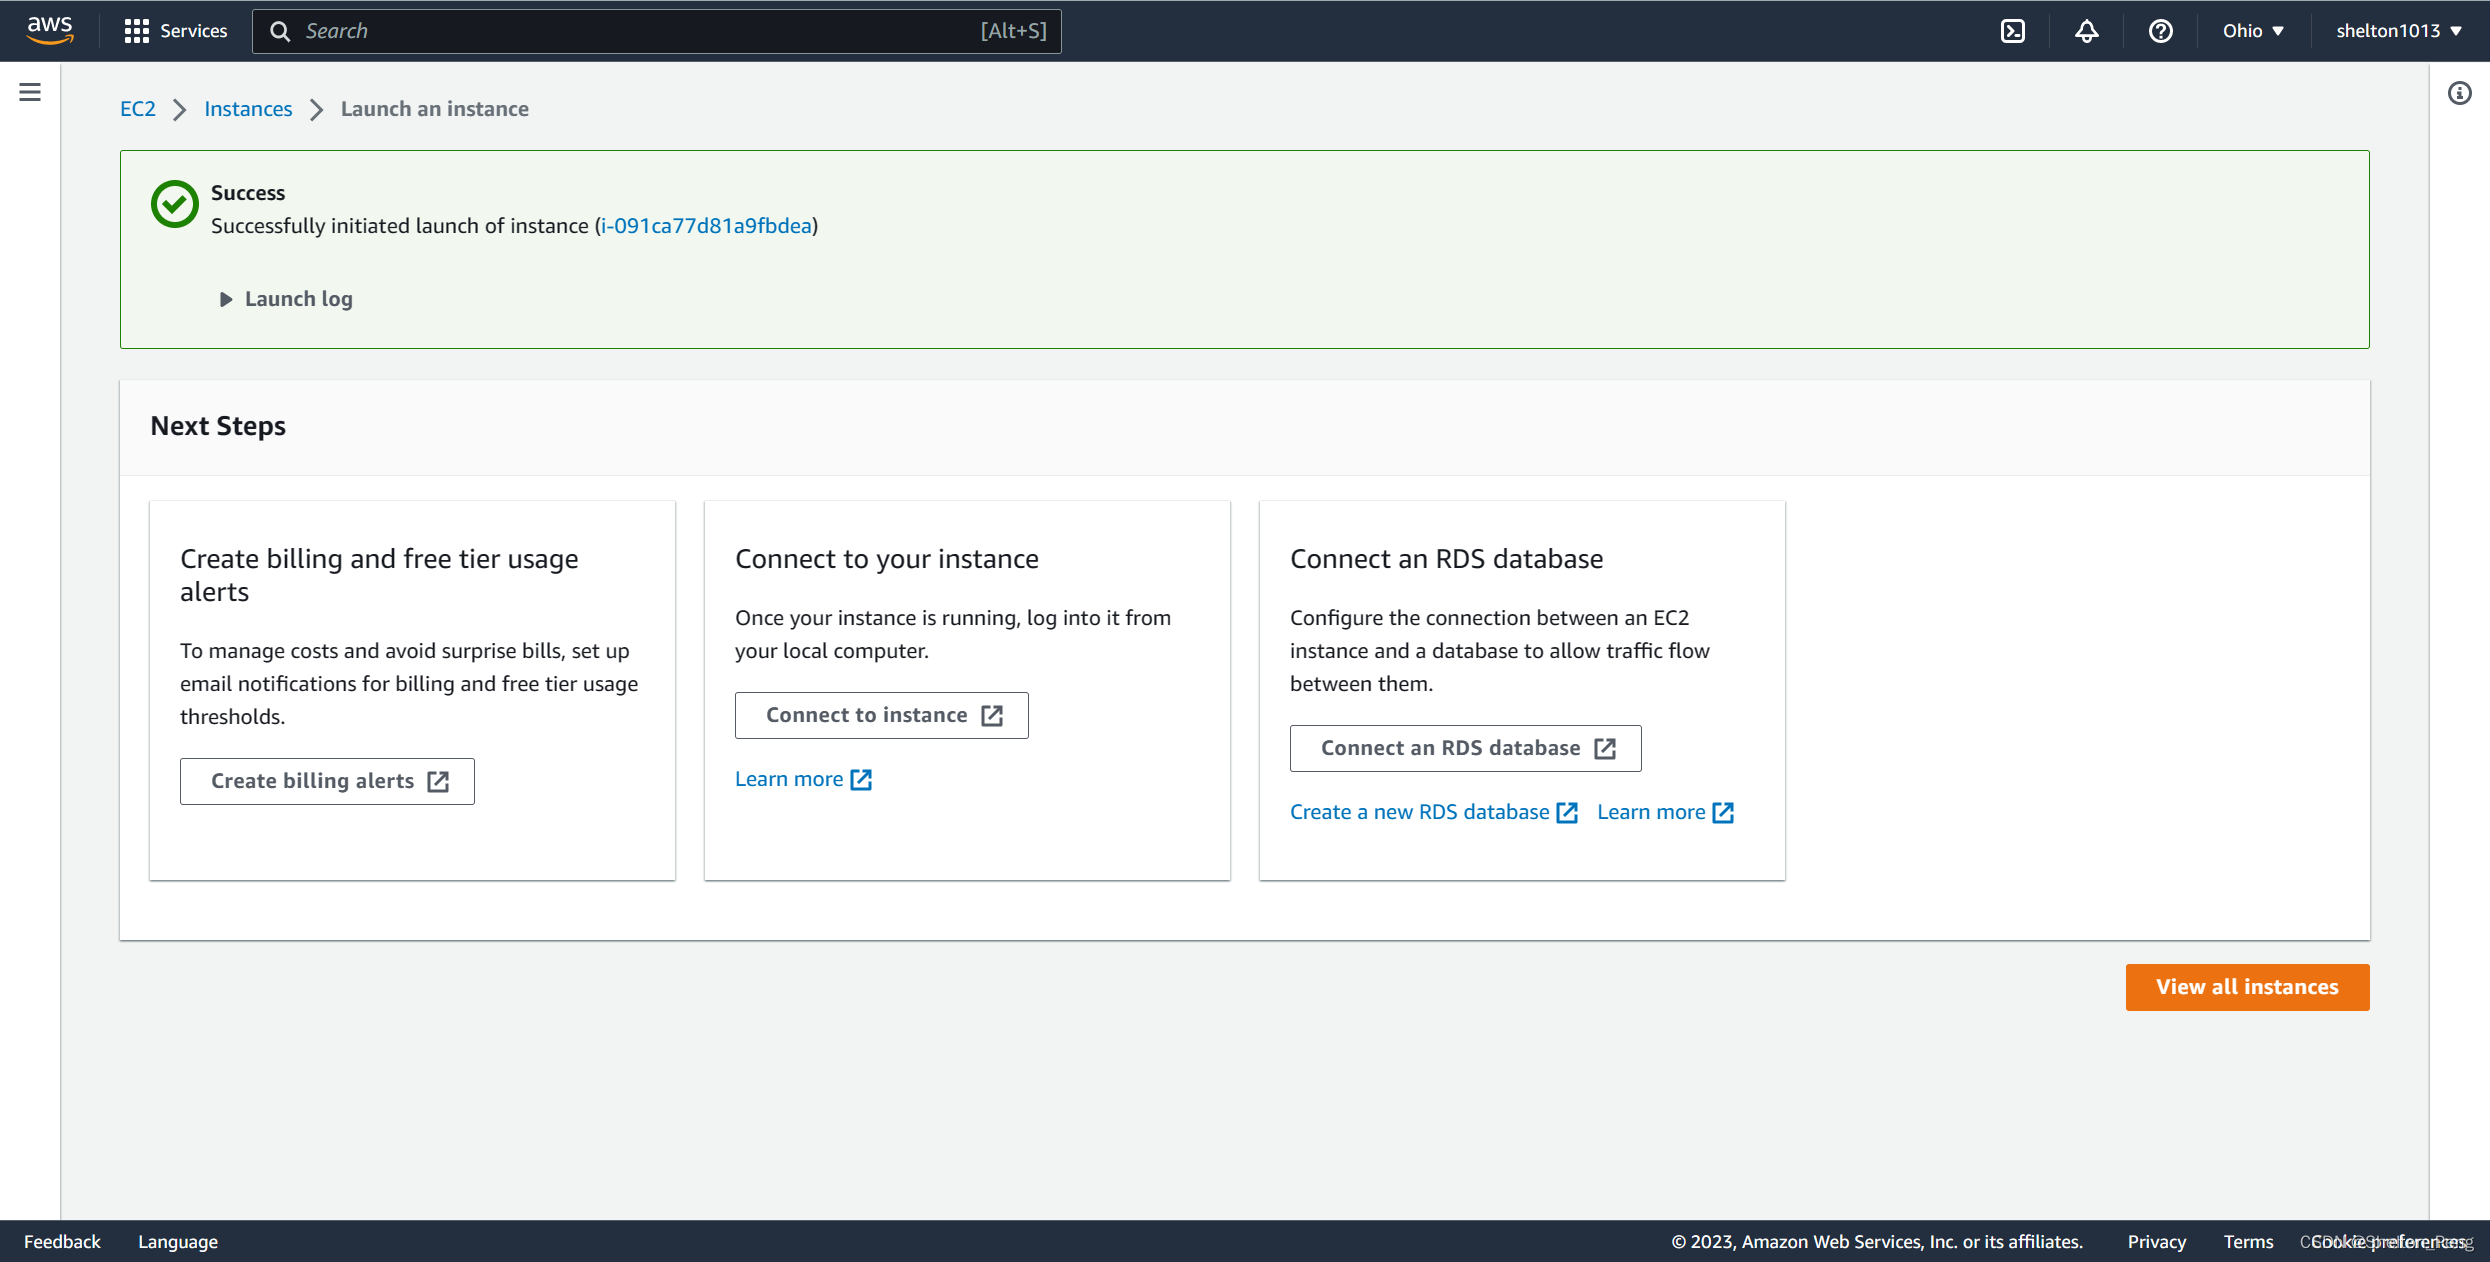The height and width of the screenshot is (1262, 2490).
Task: Click the Next Steps heading
Action: [218, 426]
